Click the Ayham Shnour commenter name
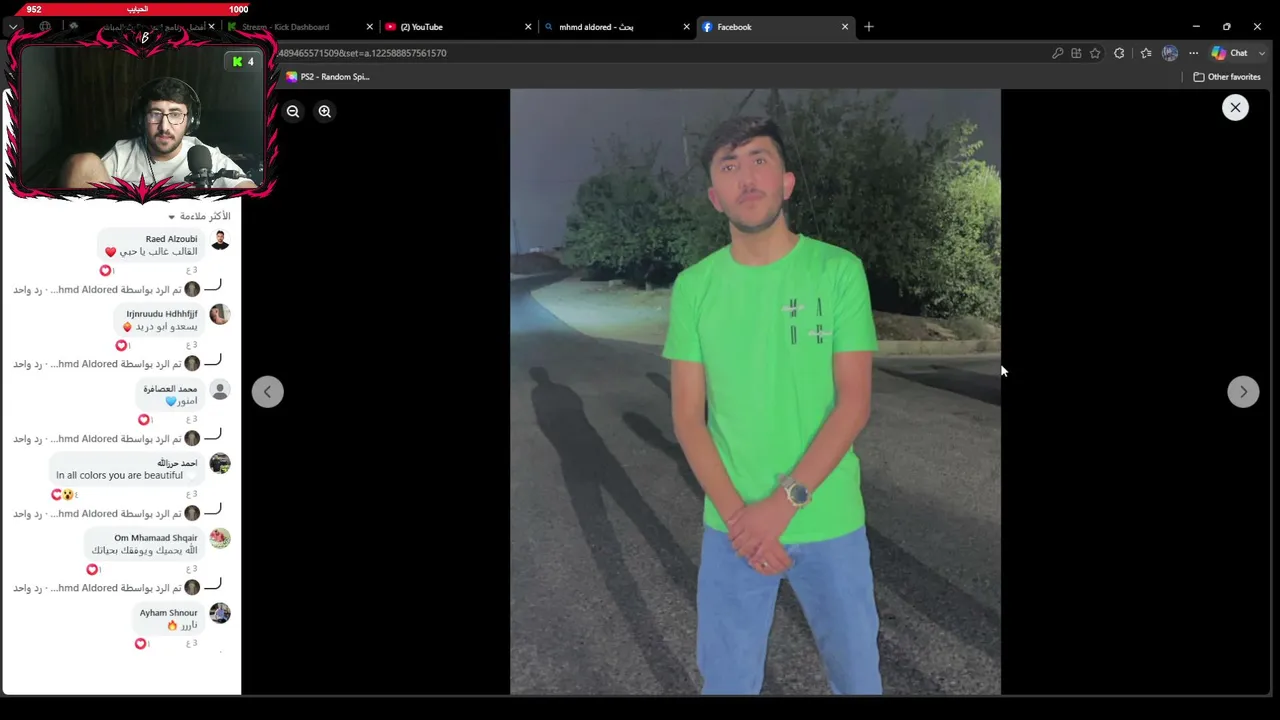The image size is (1280, 720). [x=169, y=613]
